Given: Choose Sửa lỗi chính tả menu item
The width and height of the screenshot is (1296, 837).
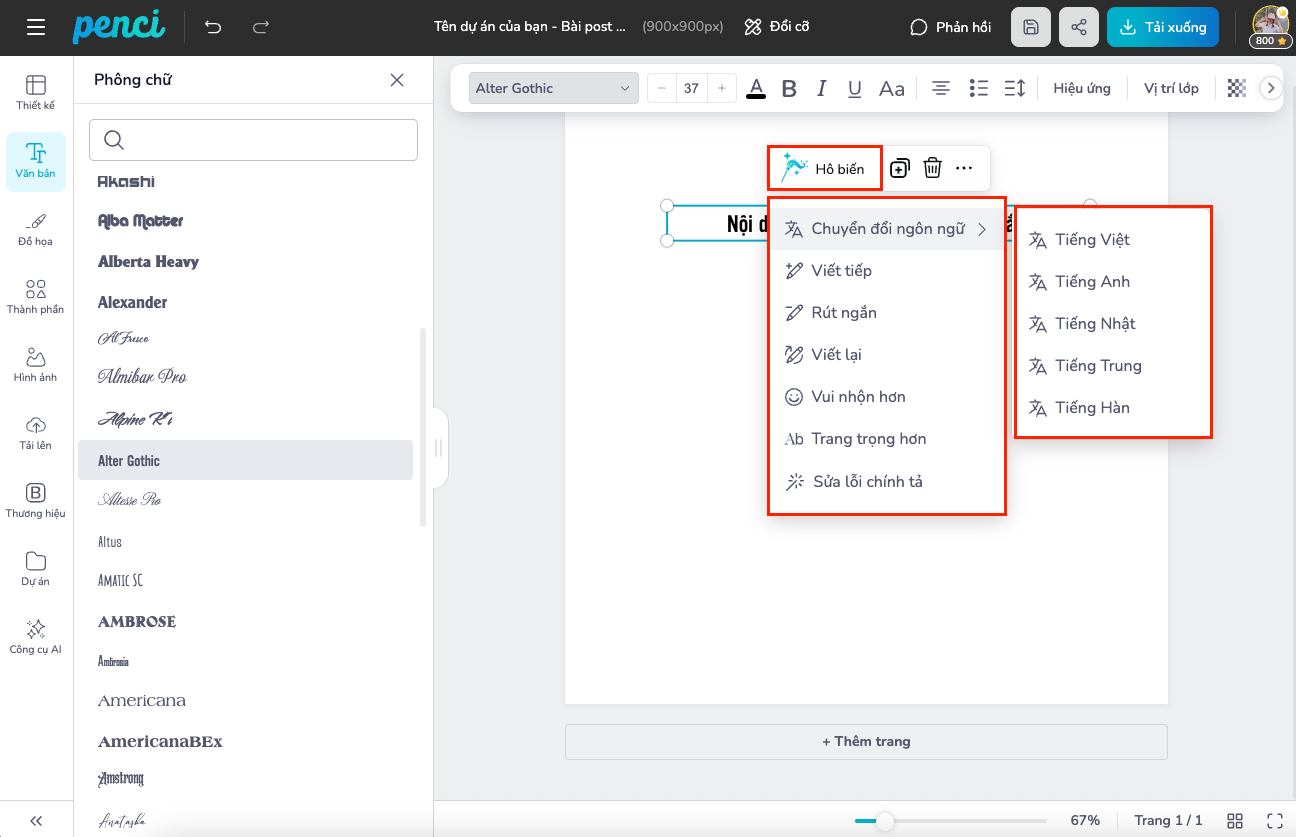Looking at the screenshot, I should click(x=867, y=482).
